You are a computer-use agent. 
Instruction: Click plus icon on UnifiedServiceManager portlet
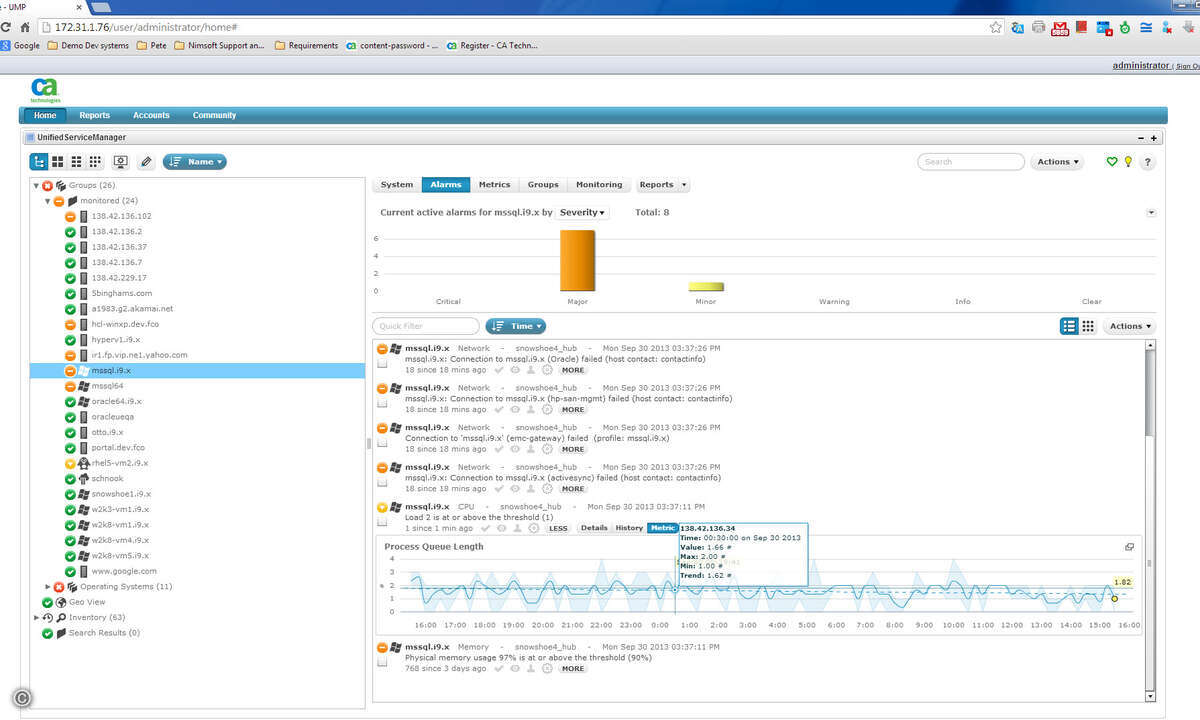(1153, 138)
